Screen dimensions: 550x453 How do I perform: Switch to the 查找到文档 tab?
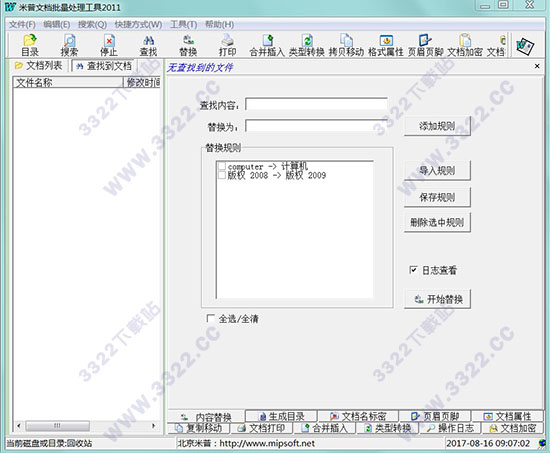pyautogui.click(x=104, y=66)
